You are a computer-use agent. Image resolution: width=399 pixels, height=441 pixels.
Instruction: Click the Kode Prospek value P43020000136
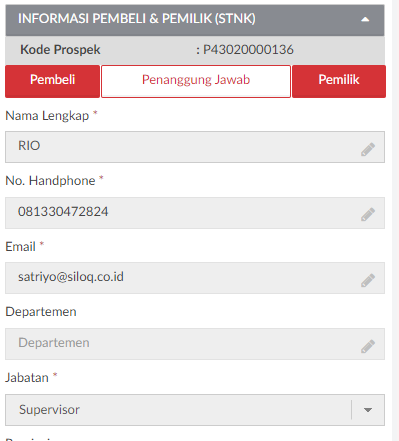248,50
